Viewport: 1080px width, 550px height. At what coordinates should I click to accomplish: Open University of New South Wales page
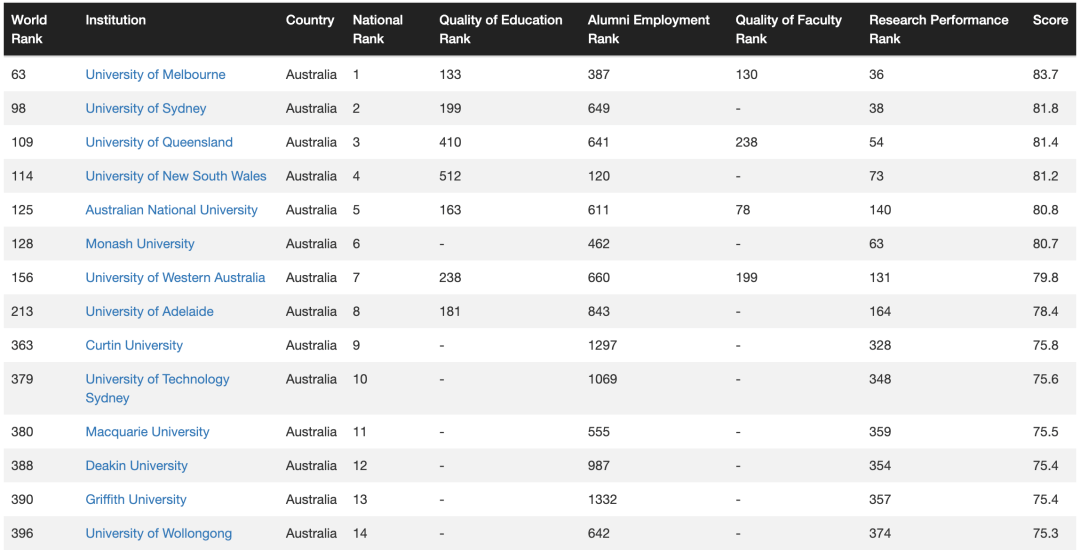coord(176,176)
